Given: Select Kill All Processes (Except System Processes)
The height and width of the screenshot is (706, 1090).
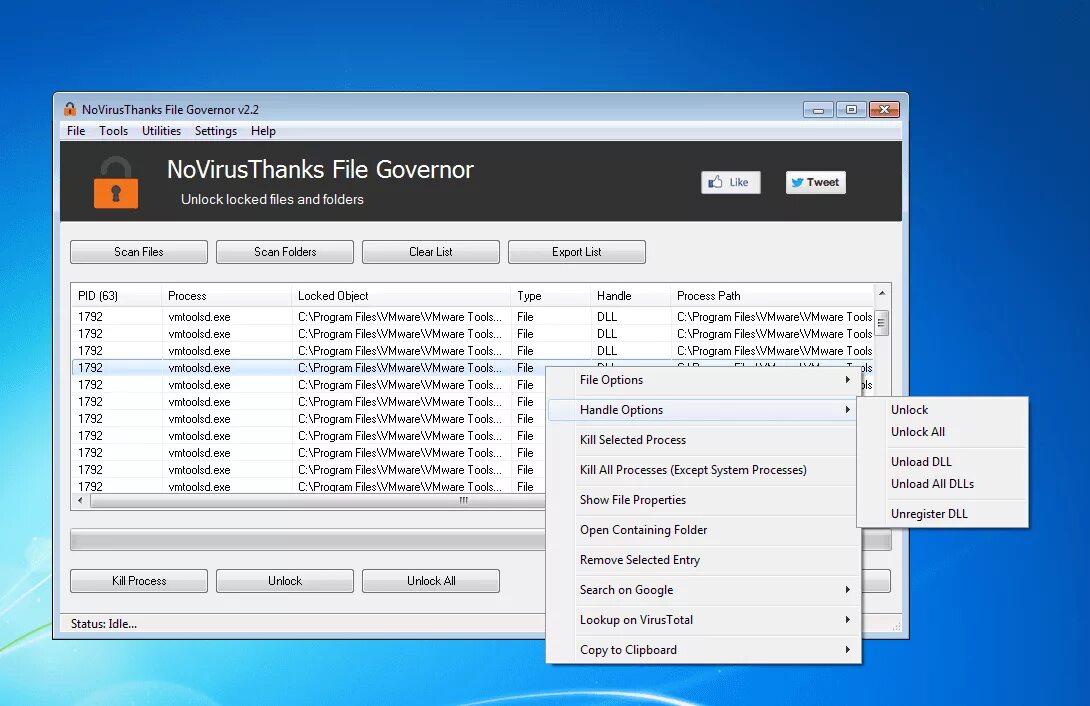Looking at the screenshot, I should coord(703,470).
